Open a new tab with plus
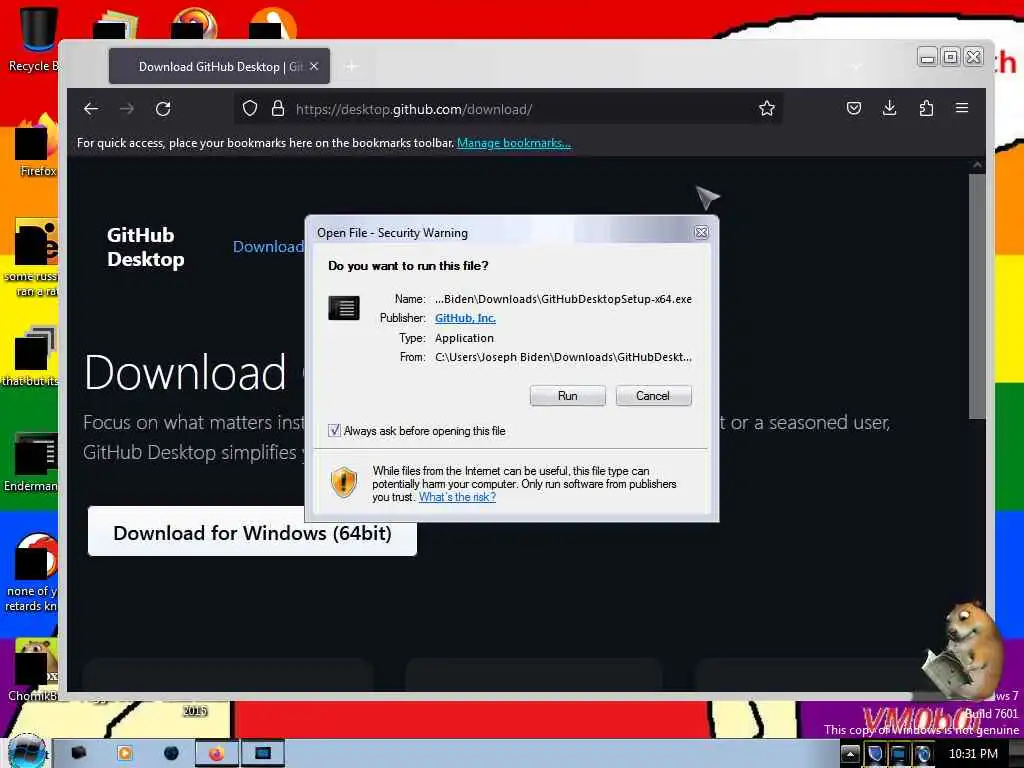The image size is (1024, 768). pos(351,66)
